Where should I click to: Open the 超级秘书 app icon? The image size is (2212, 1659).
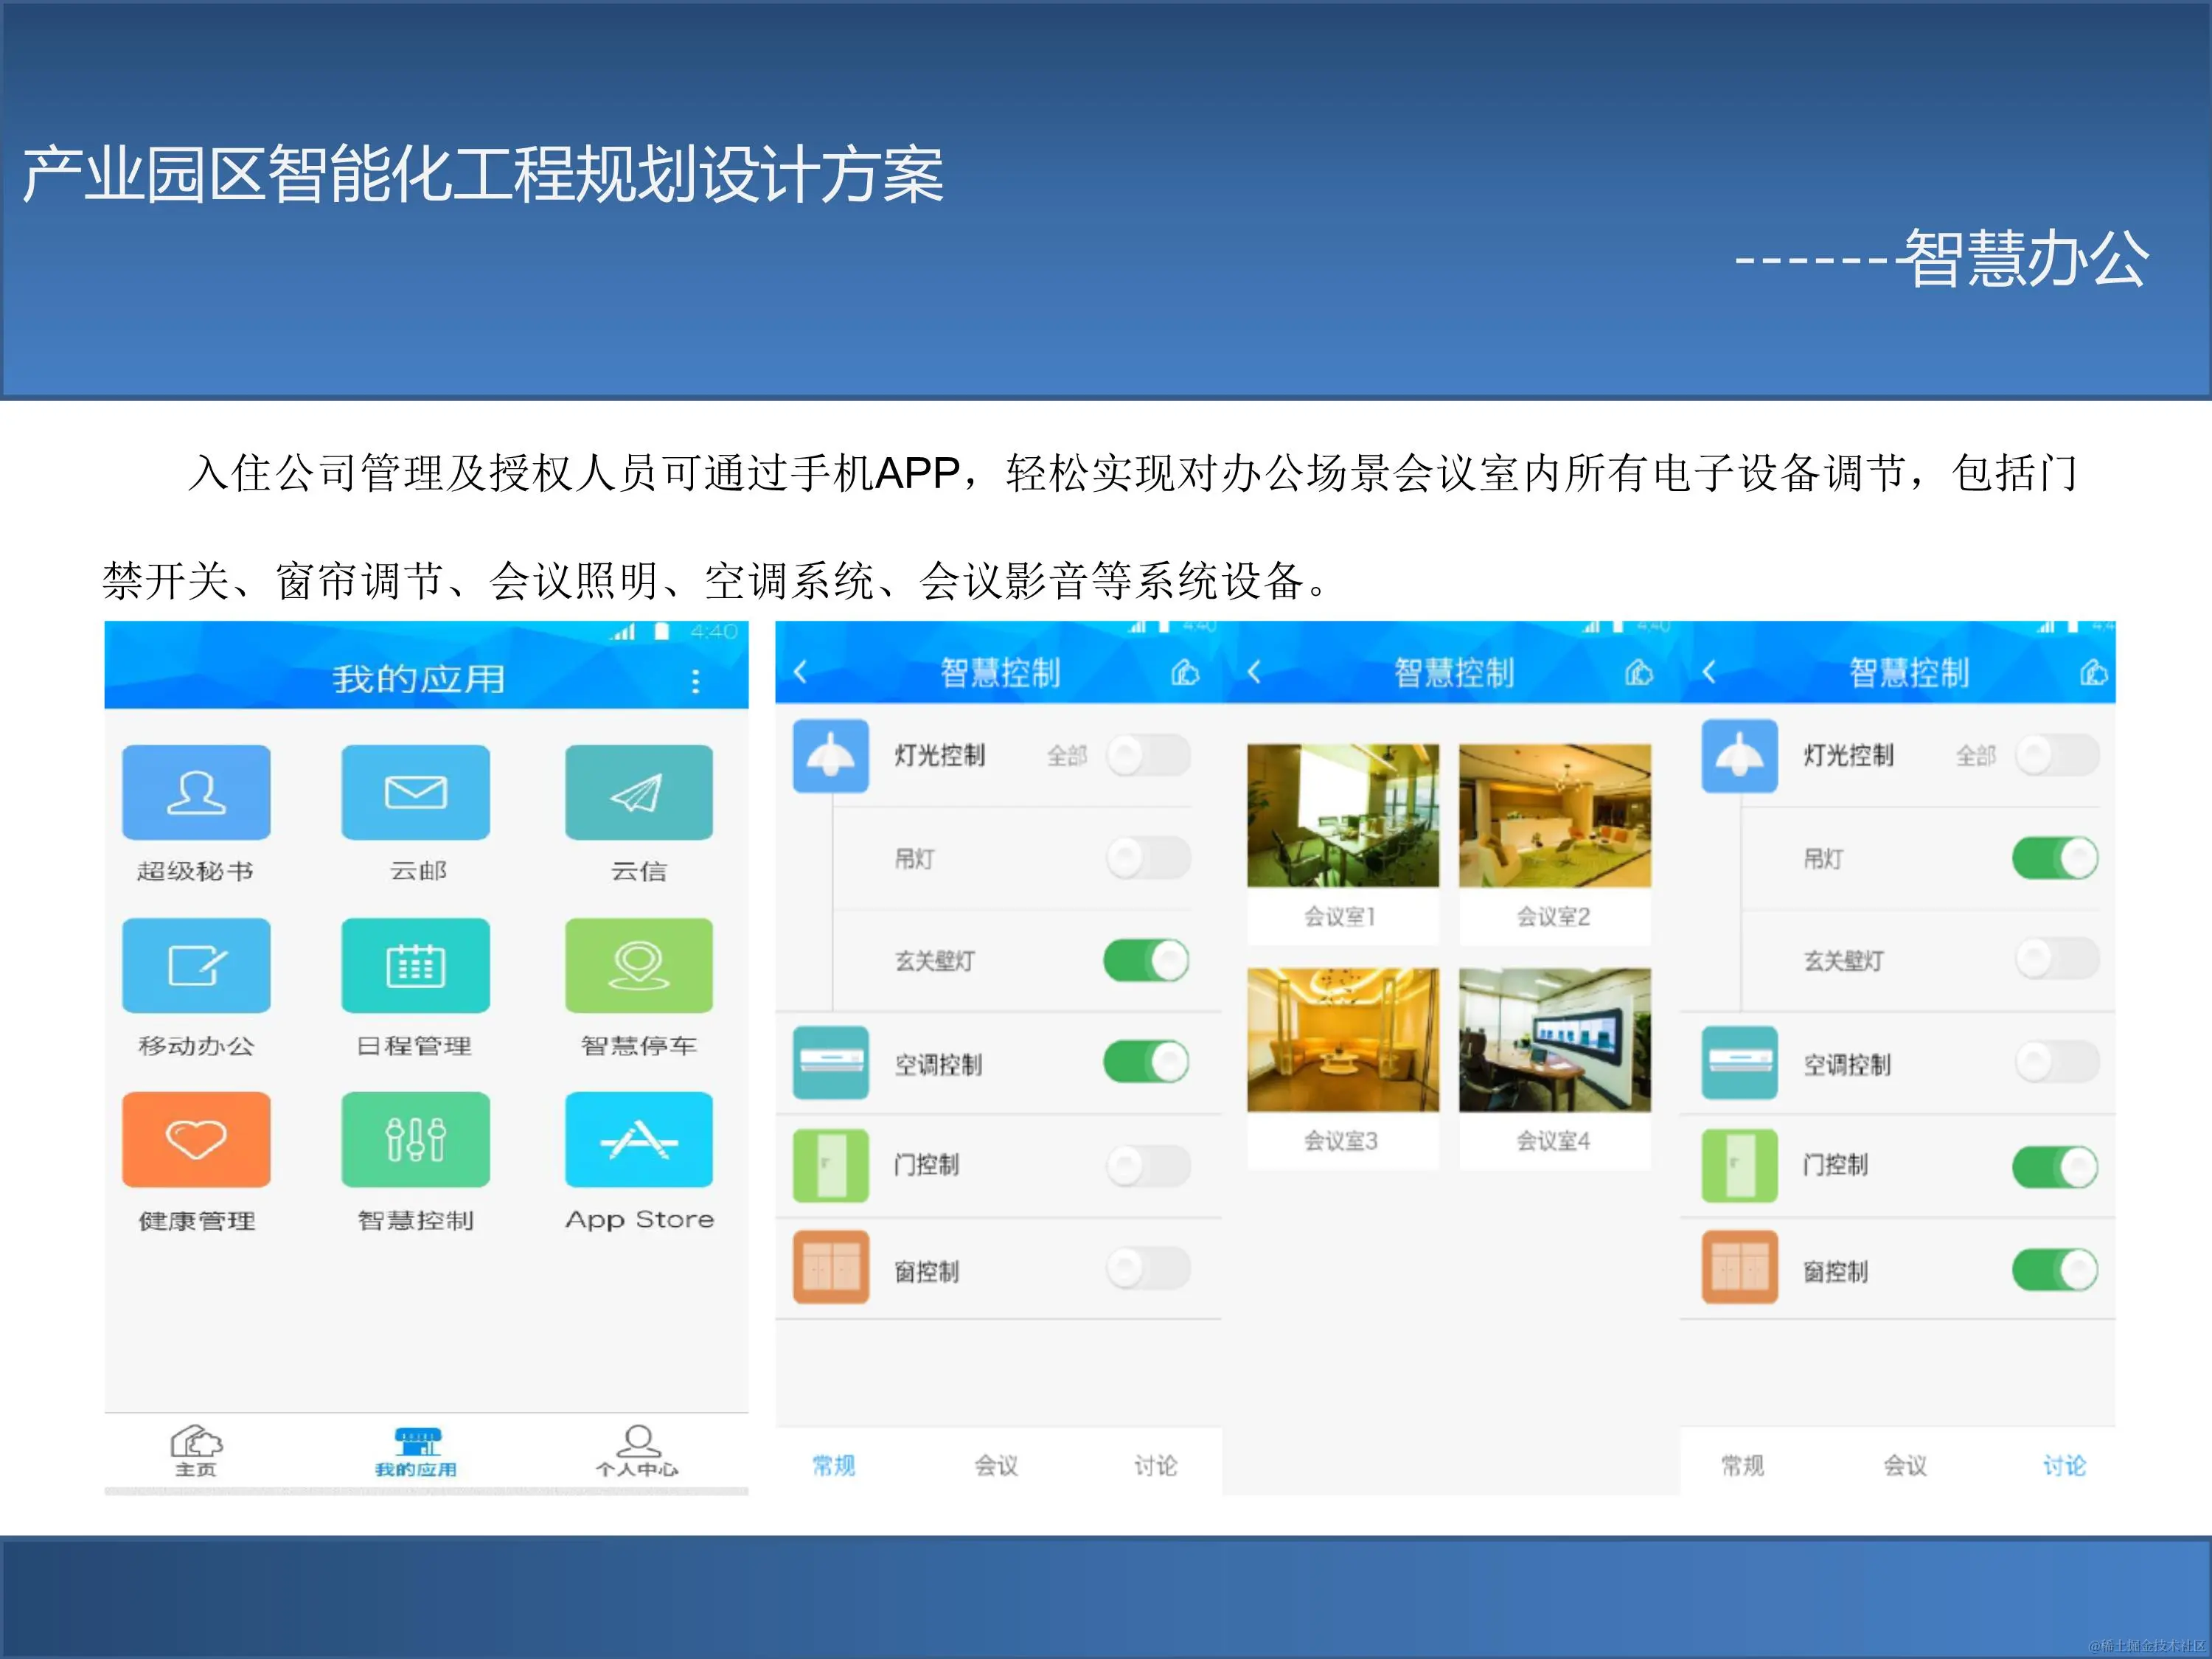point(196,793)
